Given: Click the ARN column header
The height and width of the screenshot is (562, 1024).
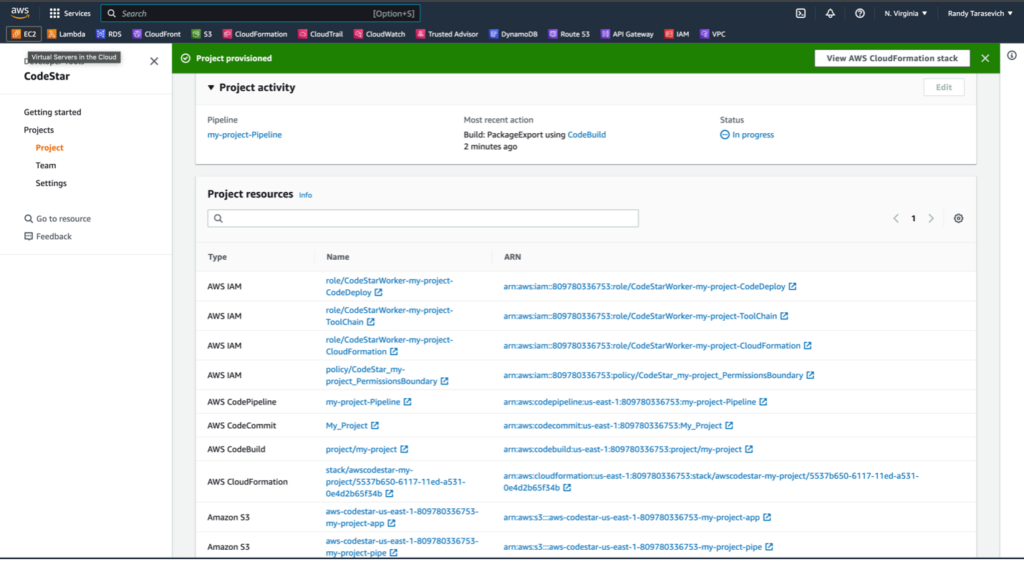Looking at the screenshot, I should (x=512, y=257).
